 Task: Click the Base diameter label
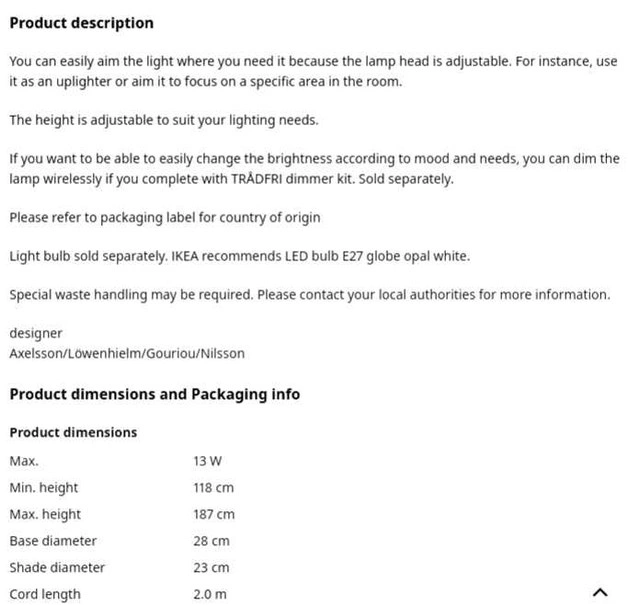tap(53, 541)
